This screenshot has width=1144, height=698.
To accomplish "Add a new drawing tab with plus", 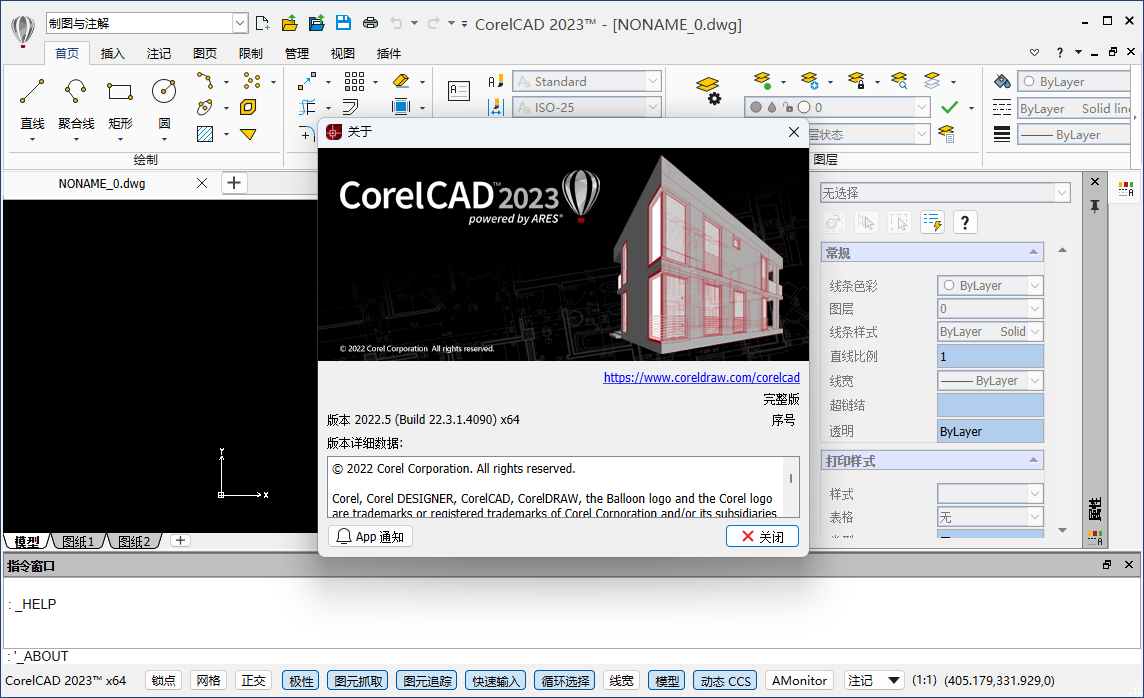I will [x=233, y=182].
